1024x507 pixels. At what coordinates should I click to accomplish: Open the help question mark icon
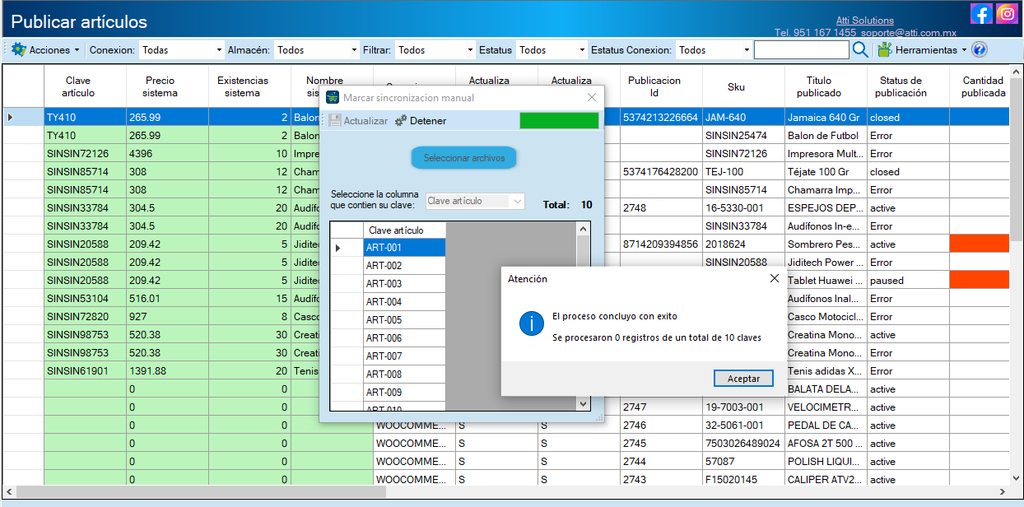coord(979,50)
